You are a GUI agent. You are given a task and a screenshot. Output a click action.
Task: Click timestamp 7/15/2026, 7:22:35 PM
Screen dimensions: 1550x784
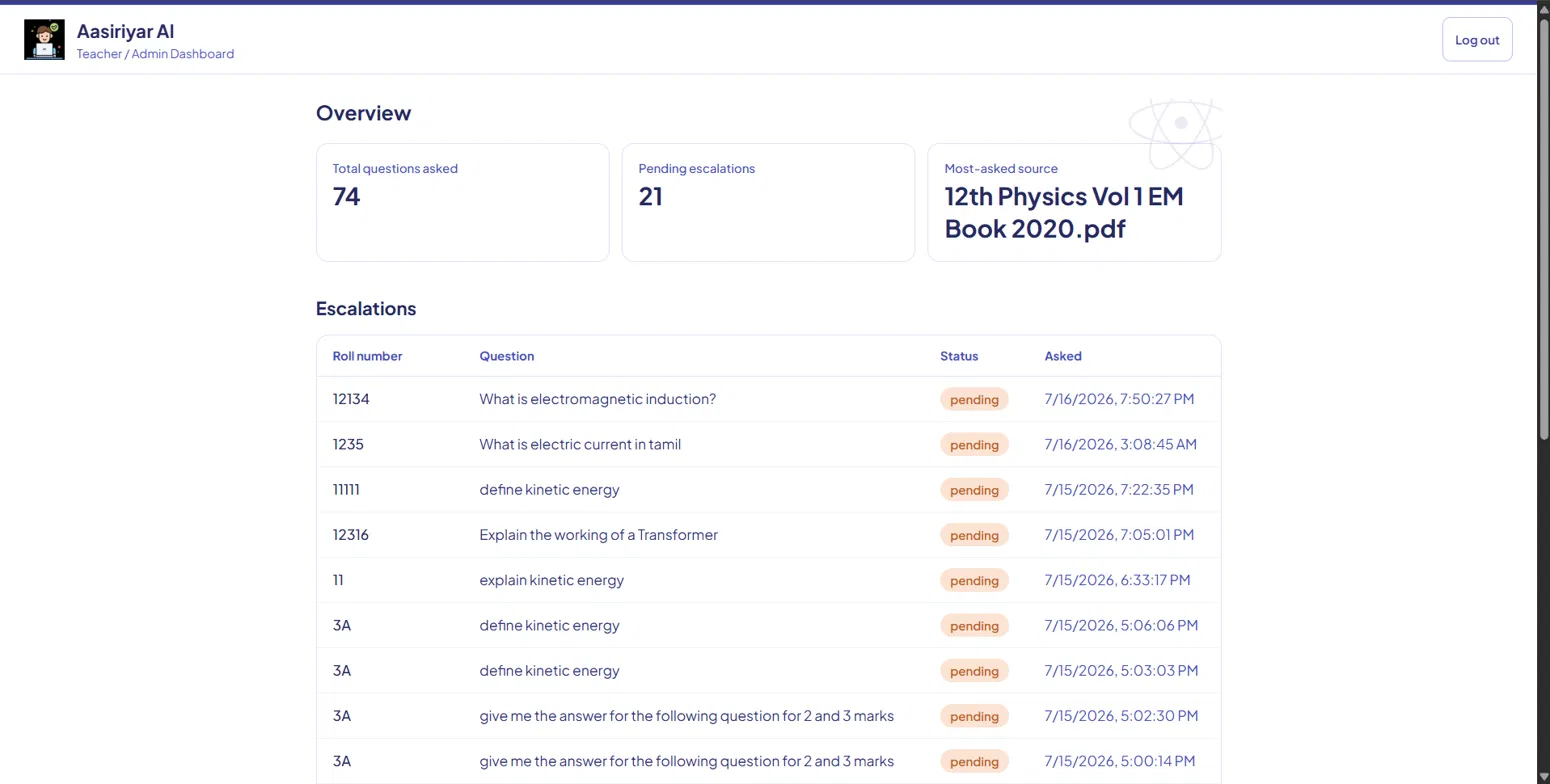(1119, 490)
